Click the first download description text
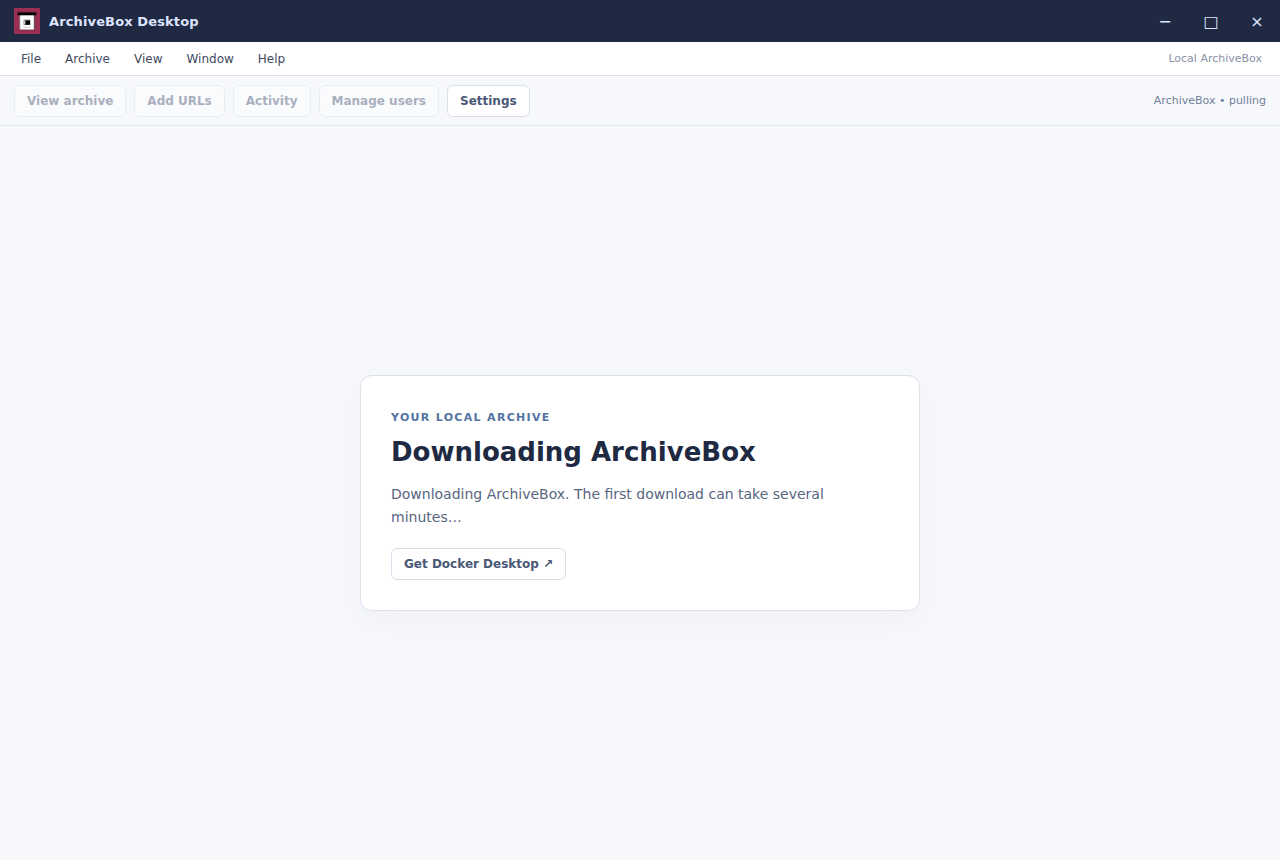 tap(607, 506)
